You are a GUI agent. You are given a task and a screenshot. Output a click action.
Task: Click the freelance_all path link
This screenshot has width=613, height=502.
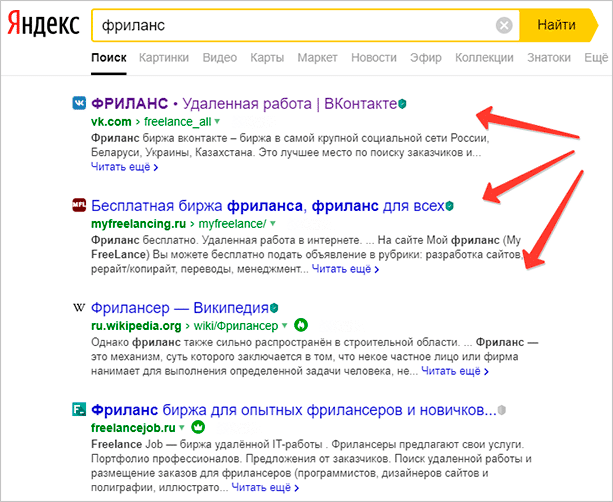[178, 122]
